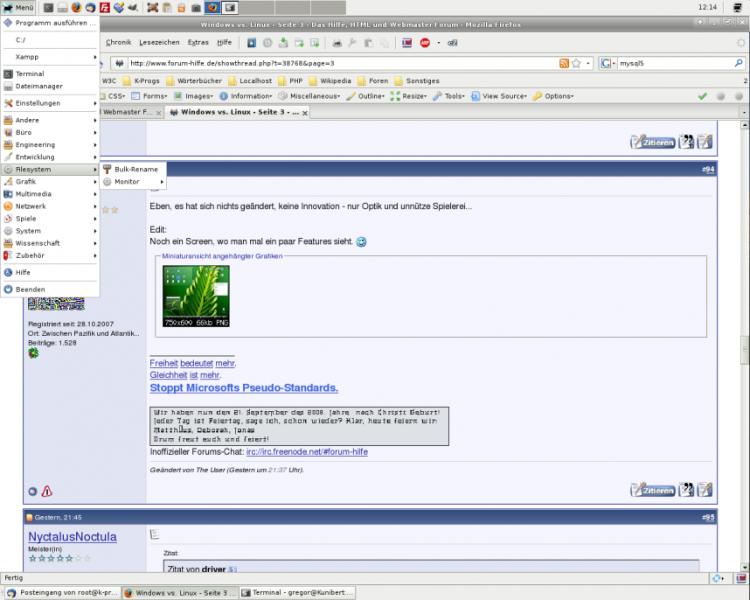Click the report post warning triangle icon

tap(47, 491)
